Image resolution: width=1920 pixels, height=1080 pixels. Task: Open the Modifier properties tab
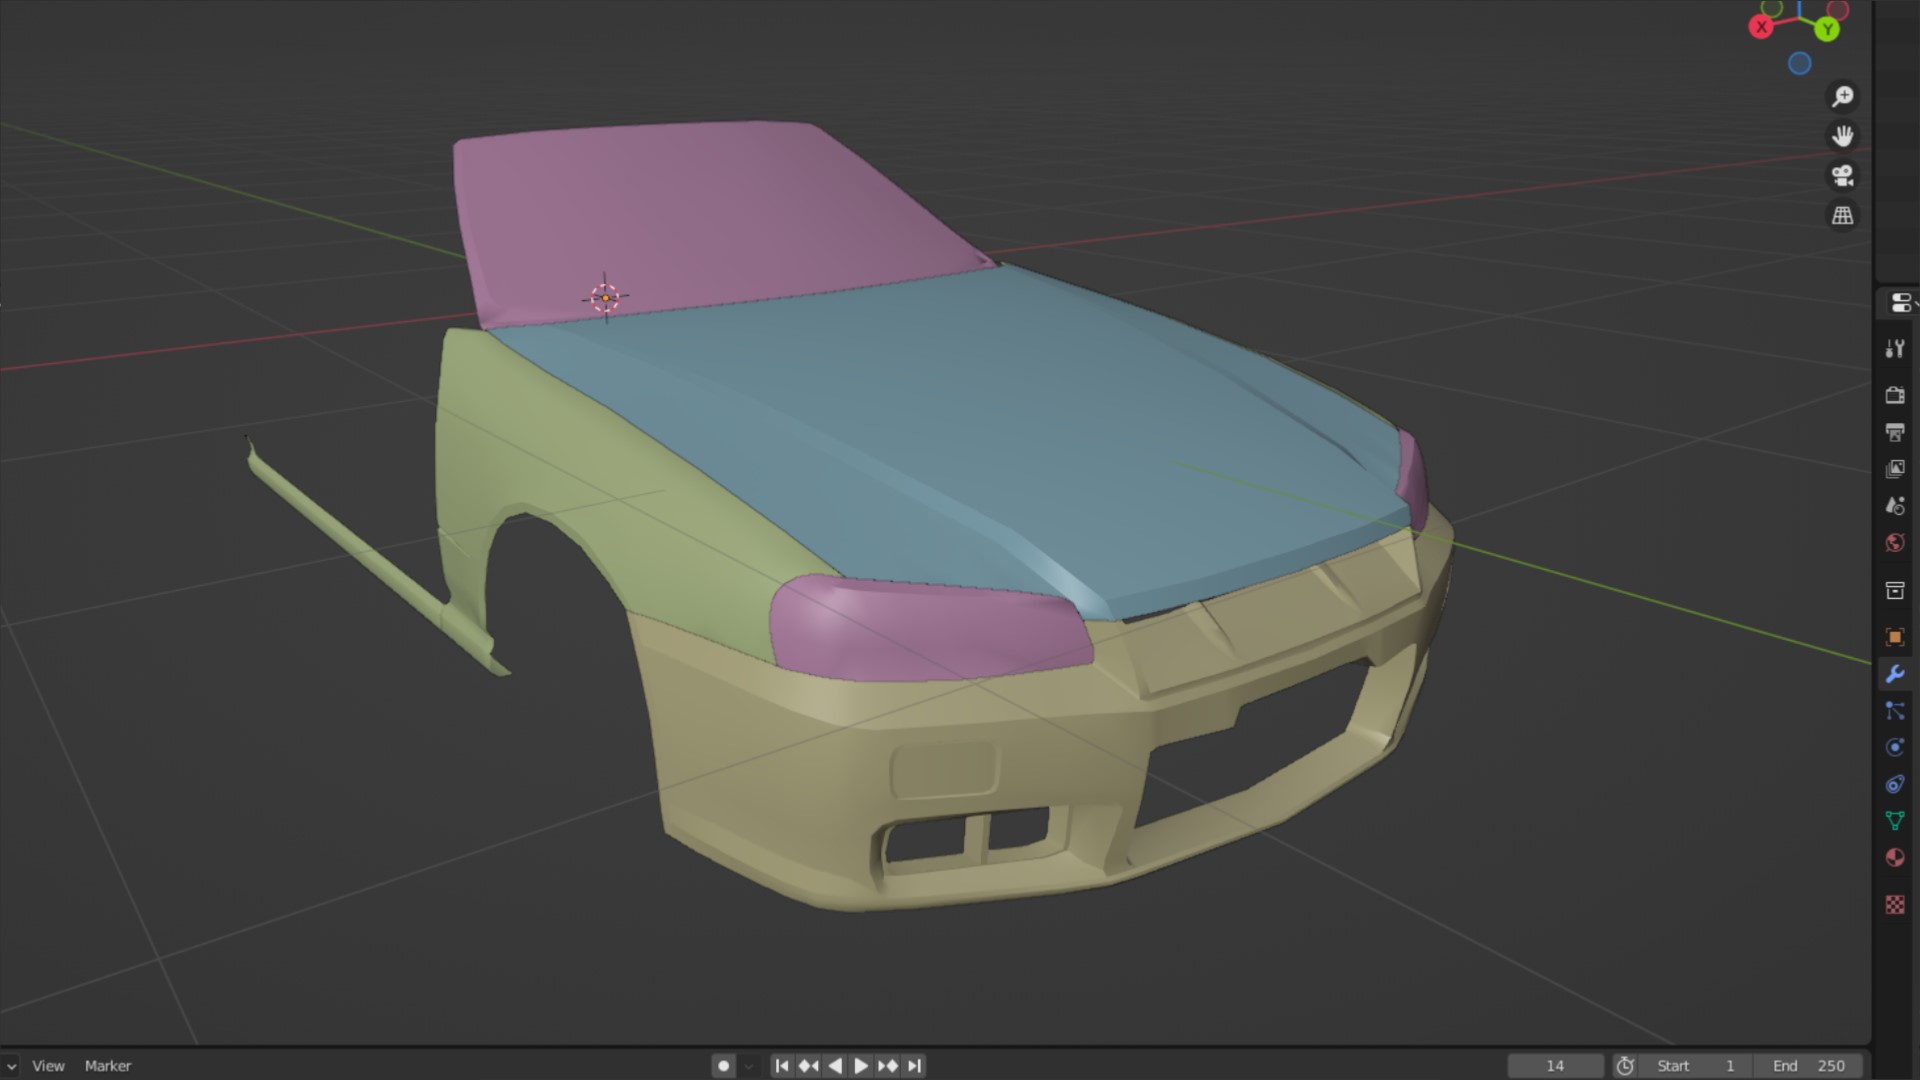coord(1895,674)
